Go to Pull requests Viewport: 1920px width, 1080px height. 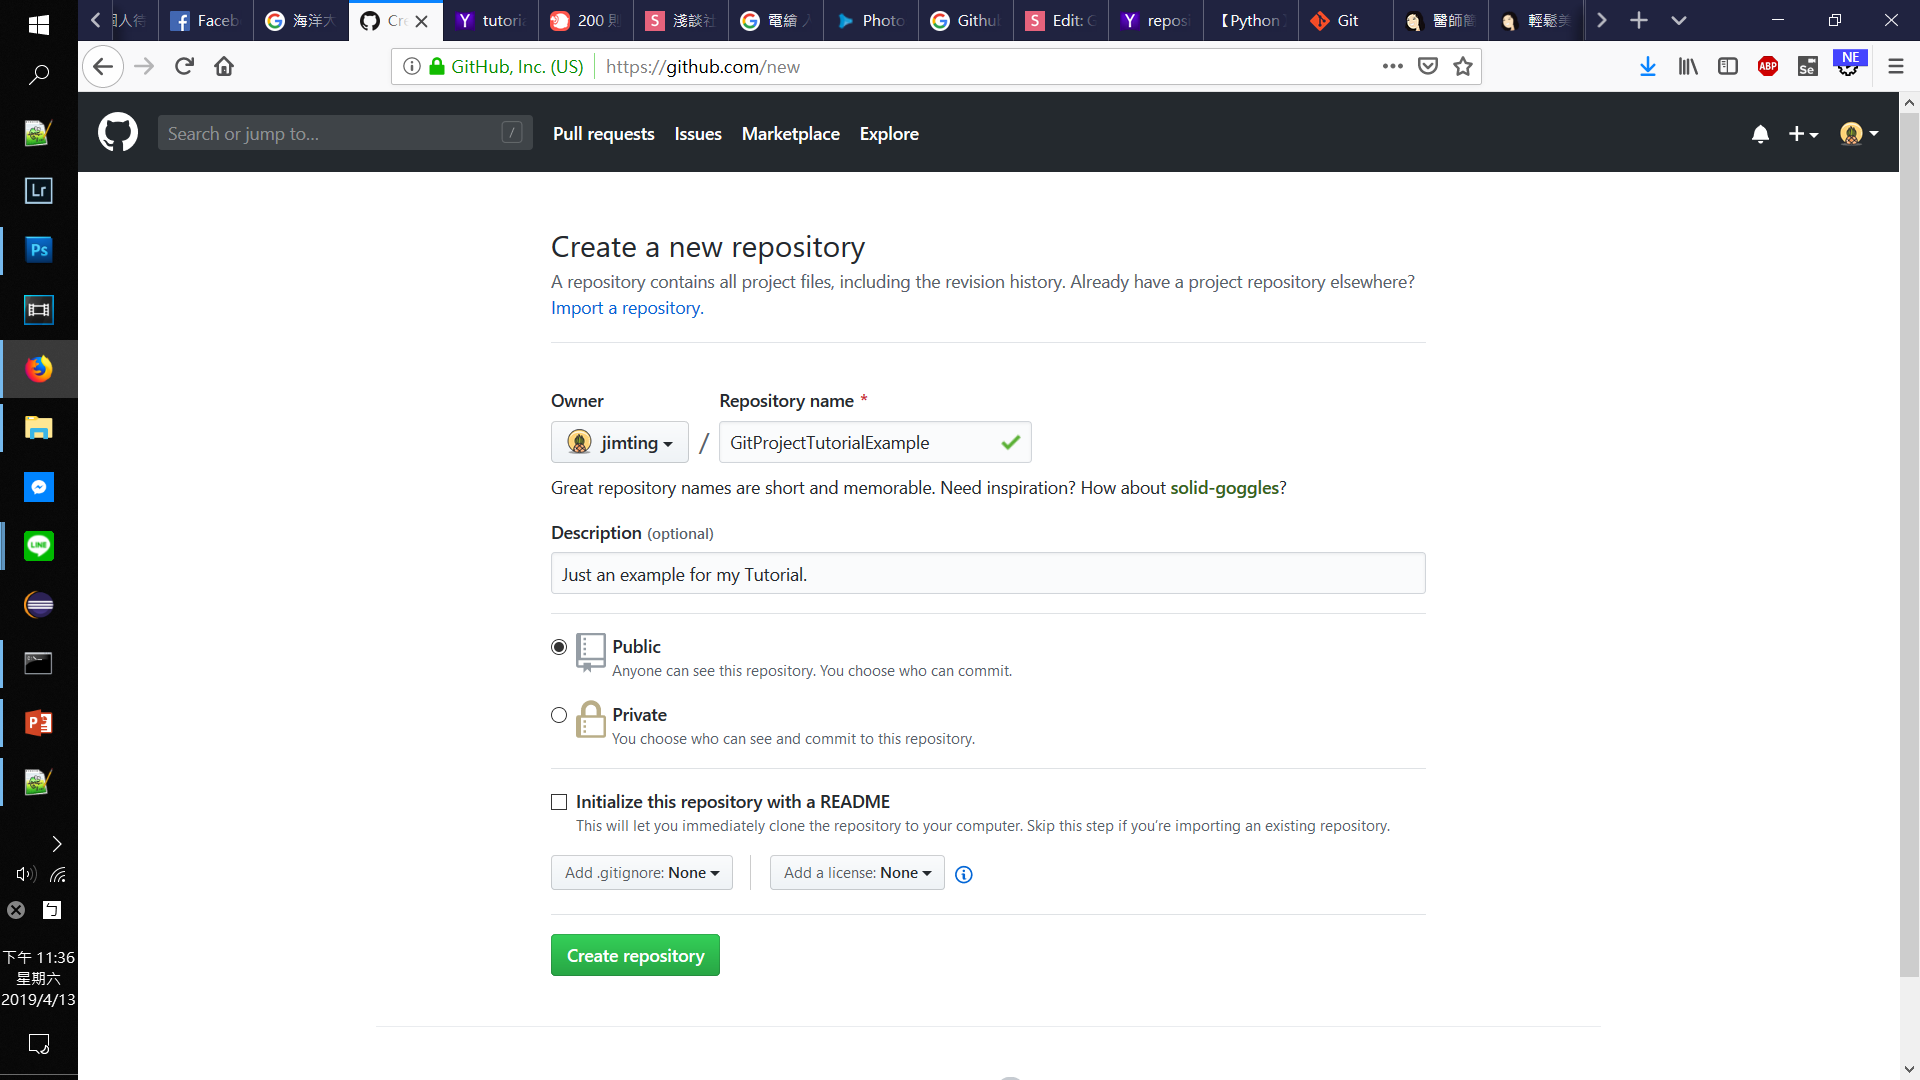[x=604, y=133]
